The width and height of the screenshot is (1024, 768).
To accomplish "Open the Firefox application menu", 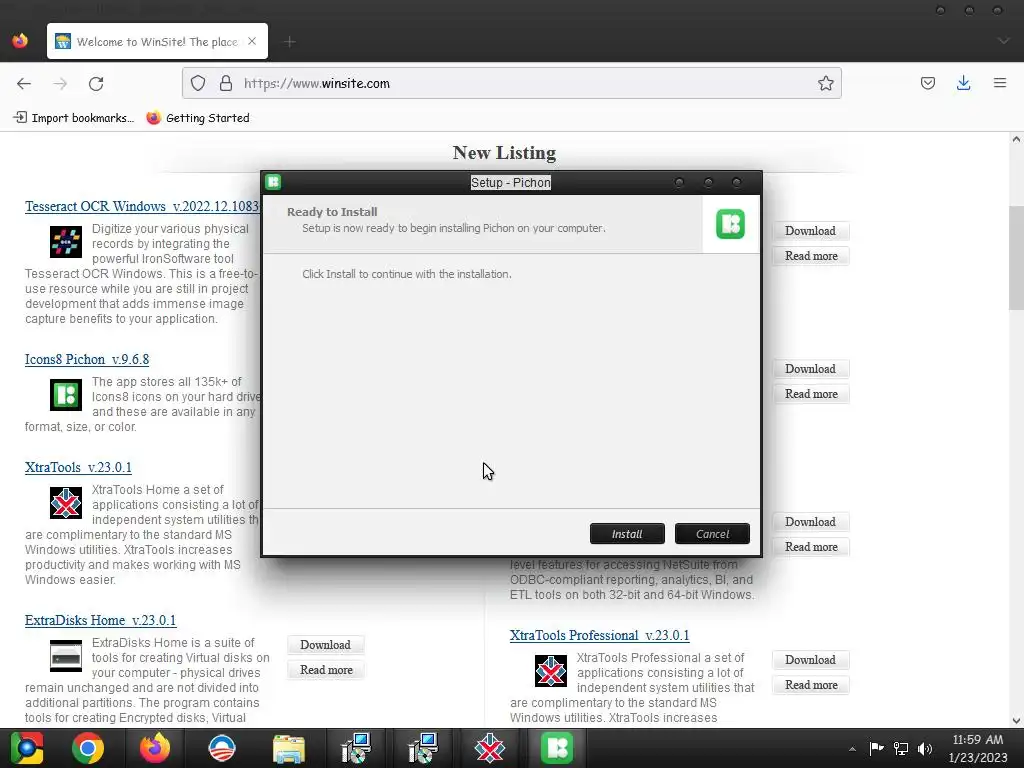I will click(1000, 83).
